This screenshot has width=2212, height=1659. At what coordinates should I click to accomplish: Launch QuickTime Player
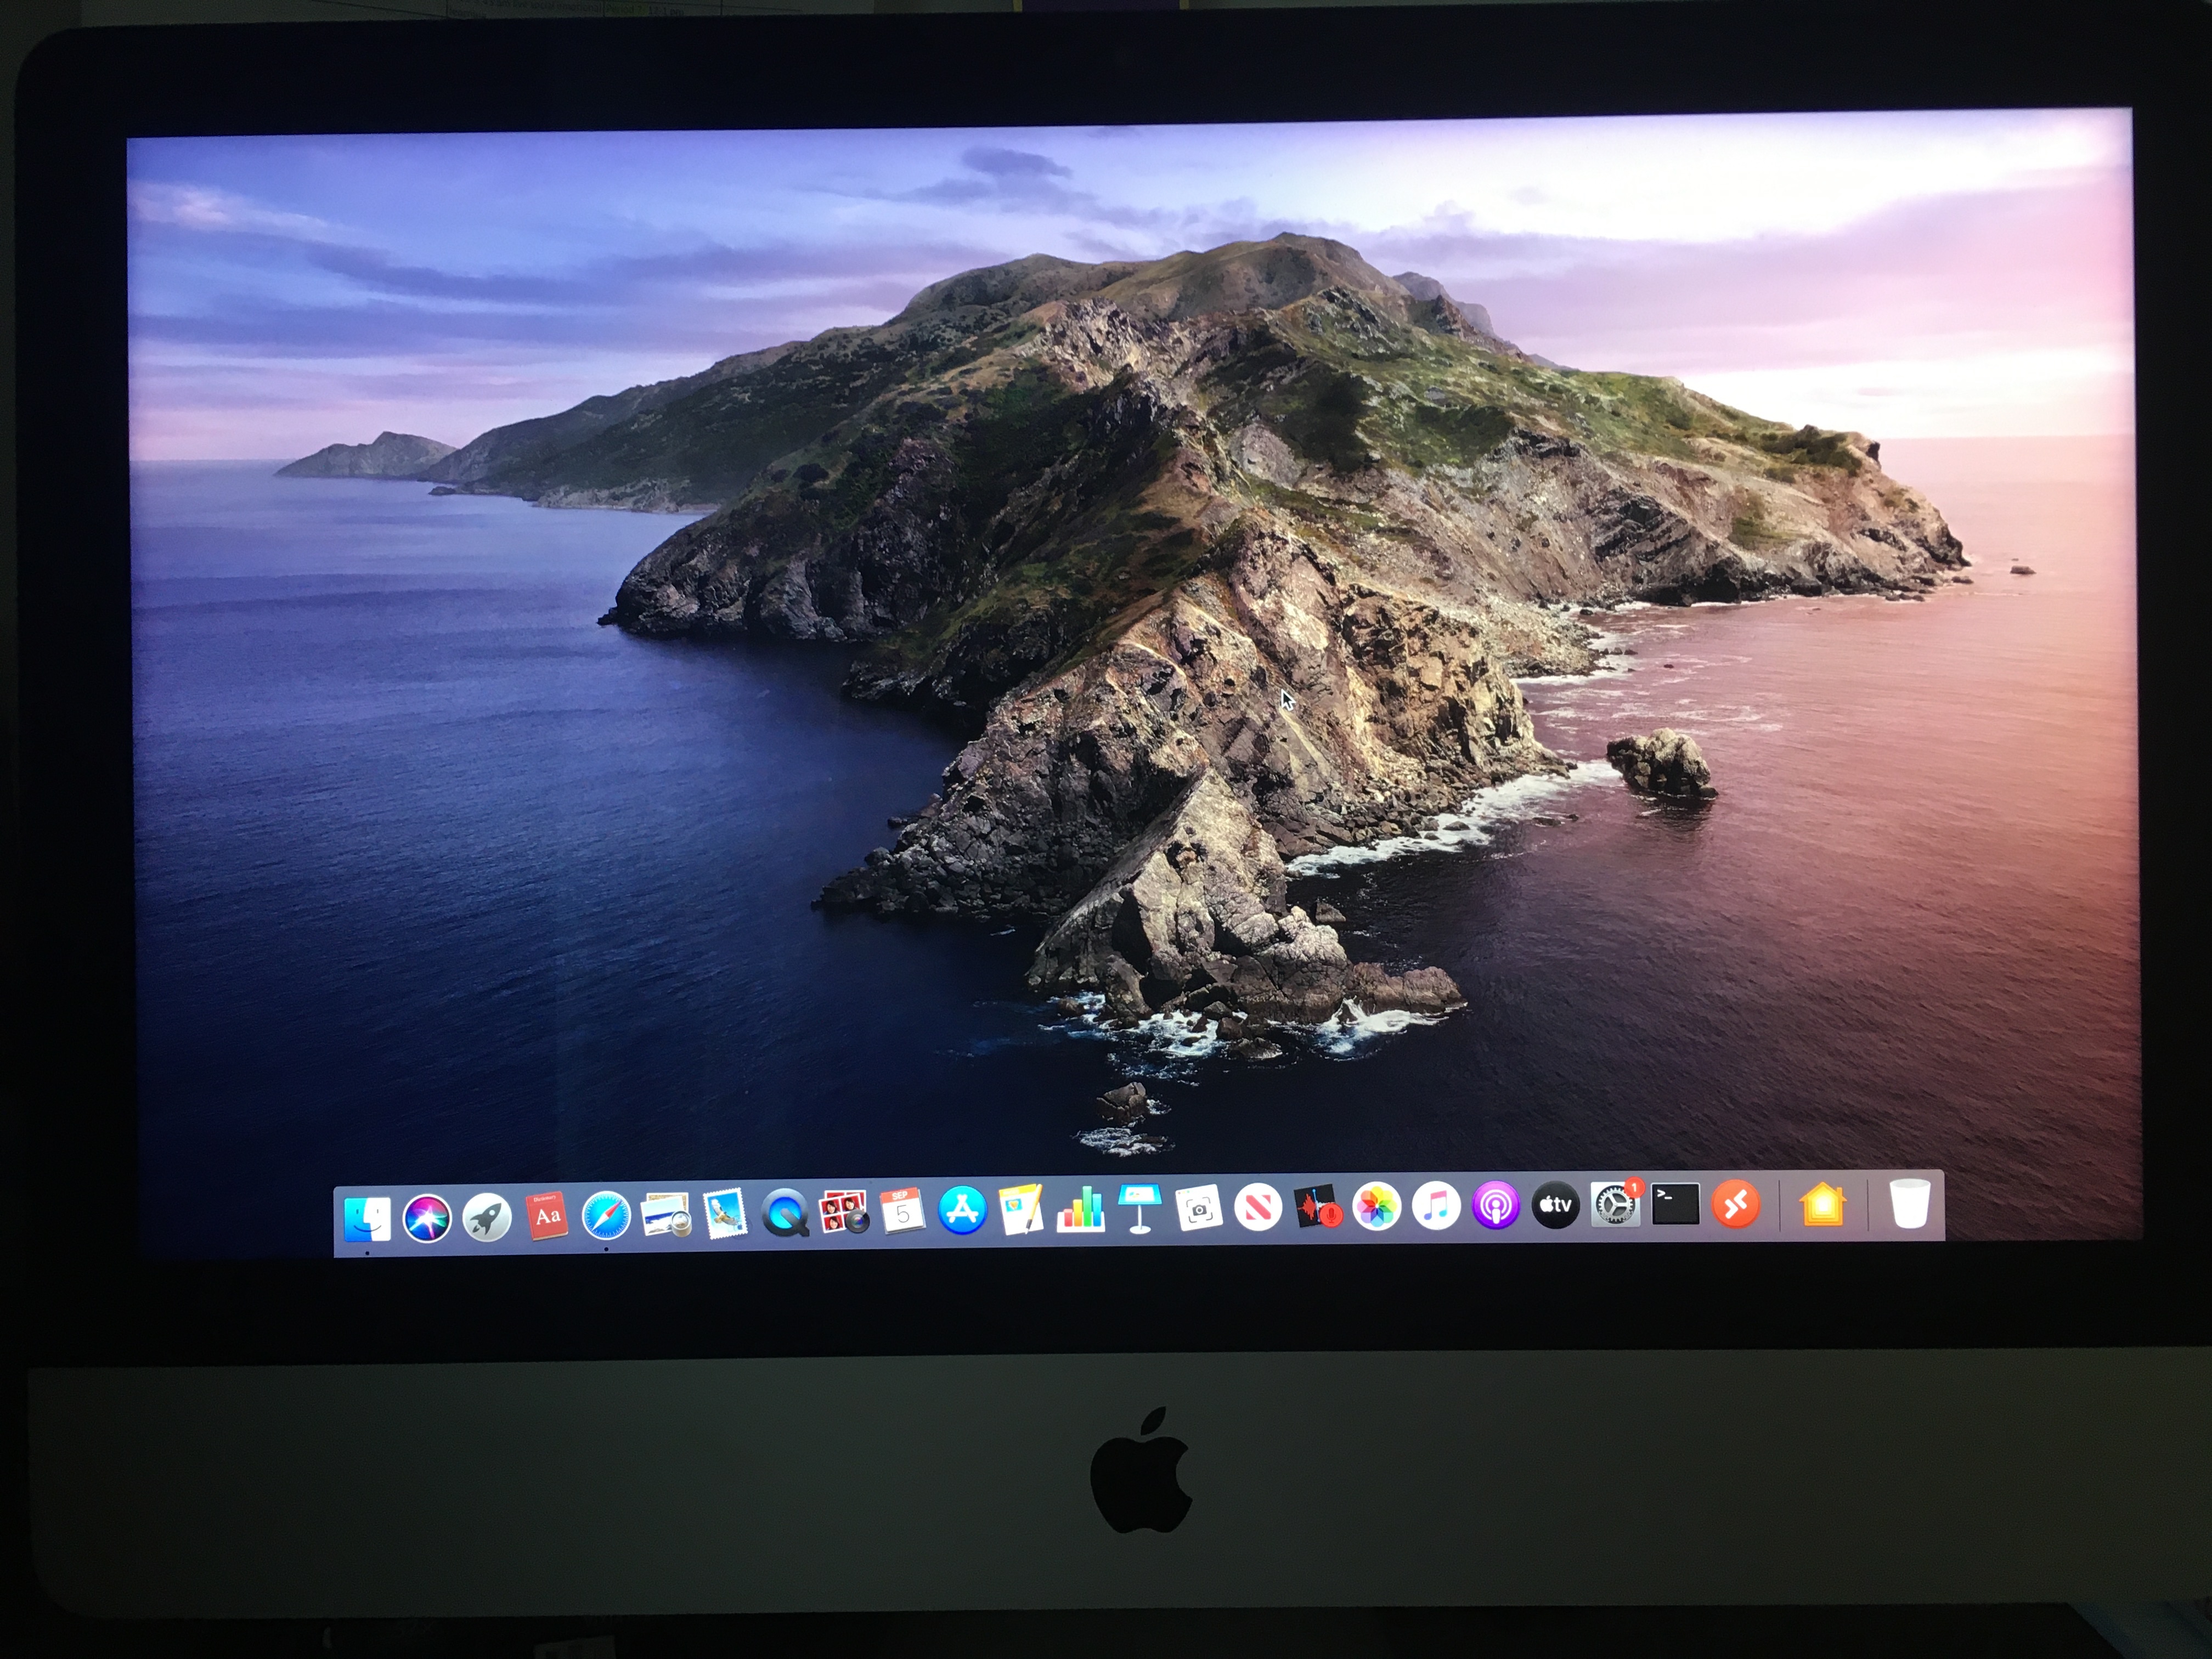784,1214
